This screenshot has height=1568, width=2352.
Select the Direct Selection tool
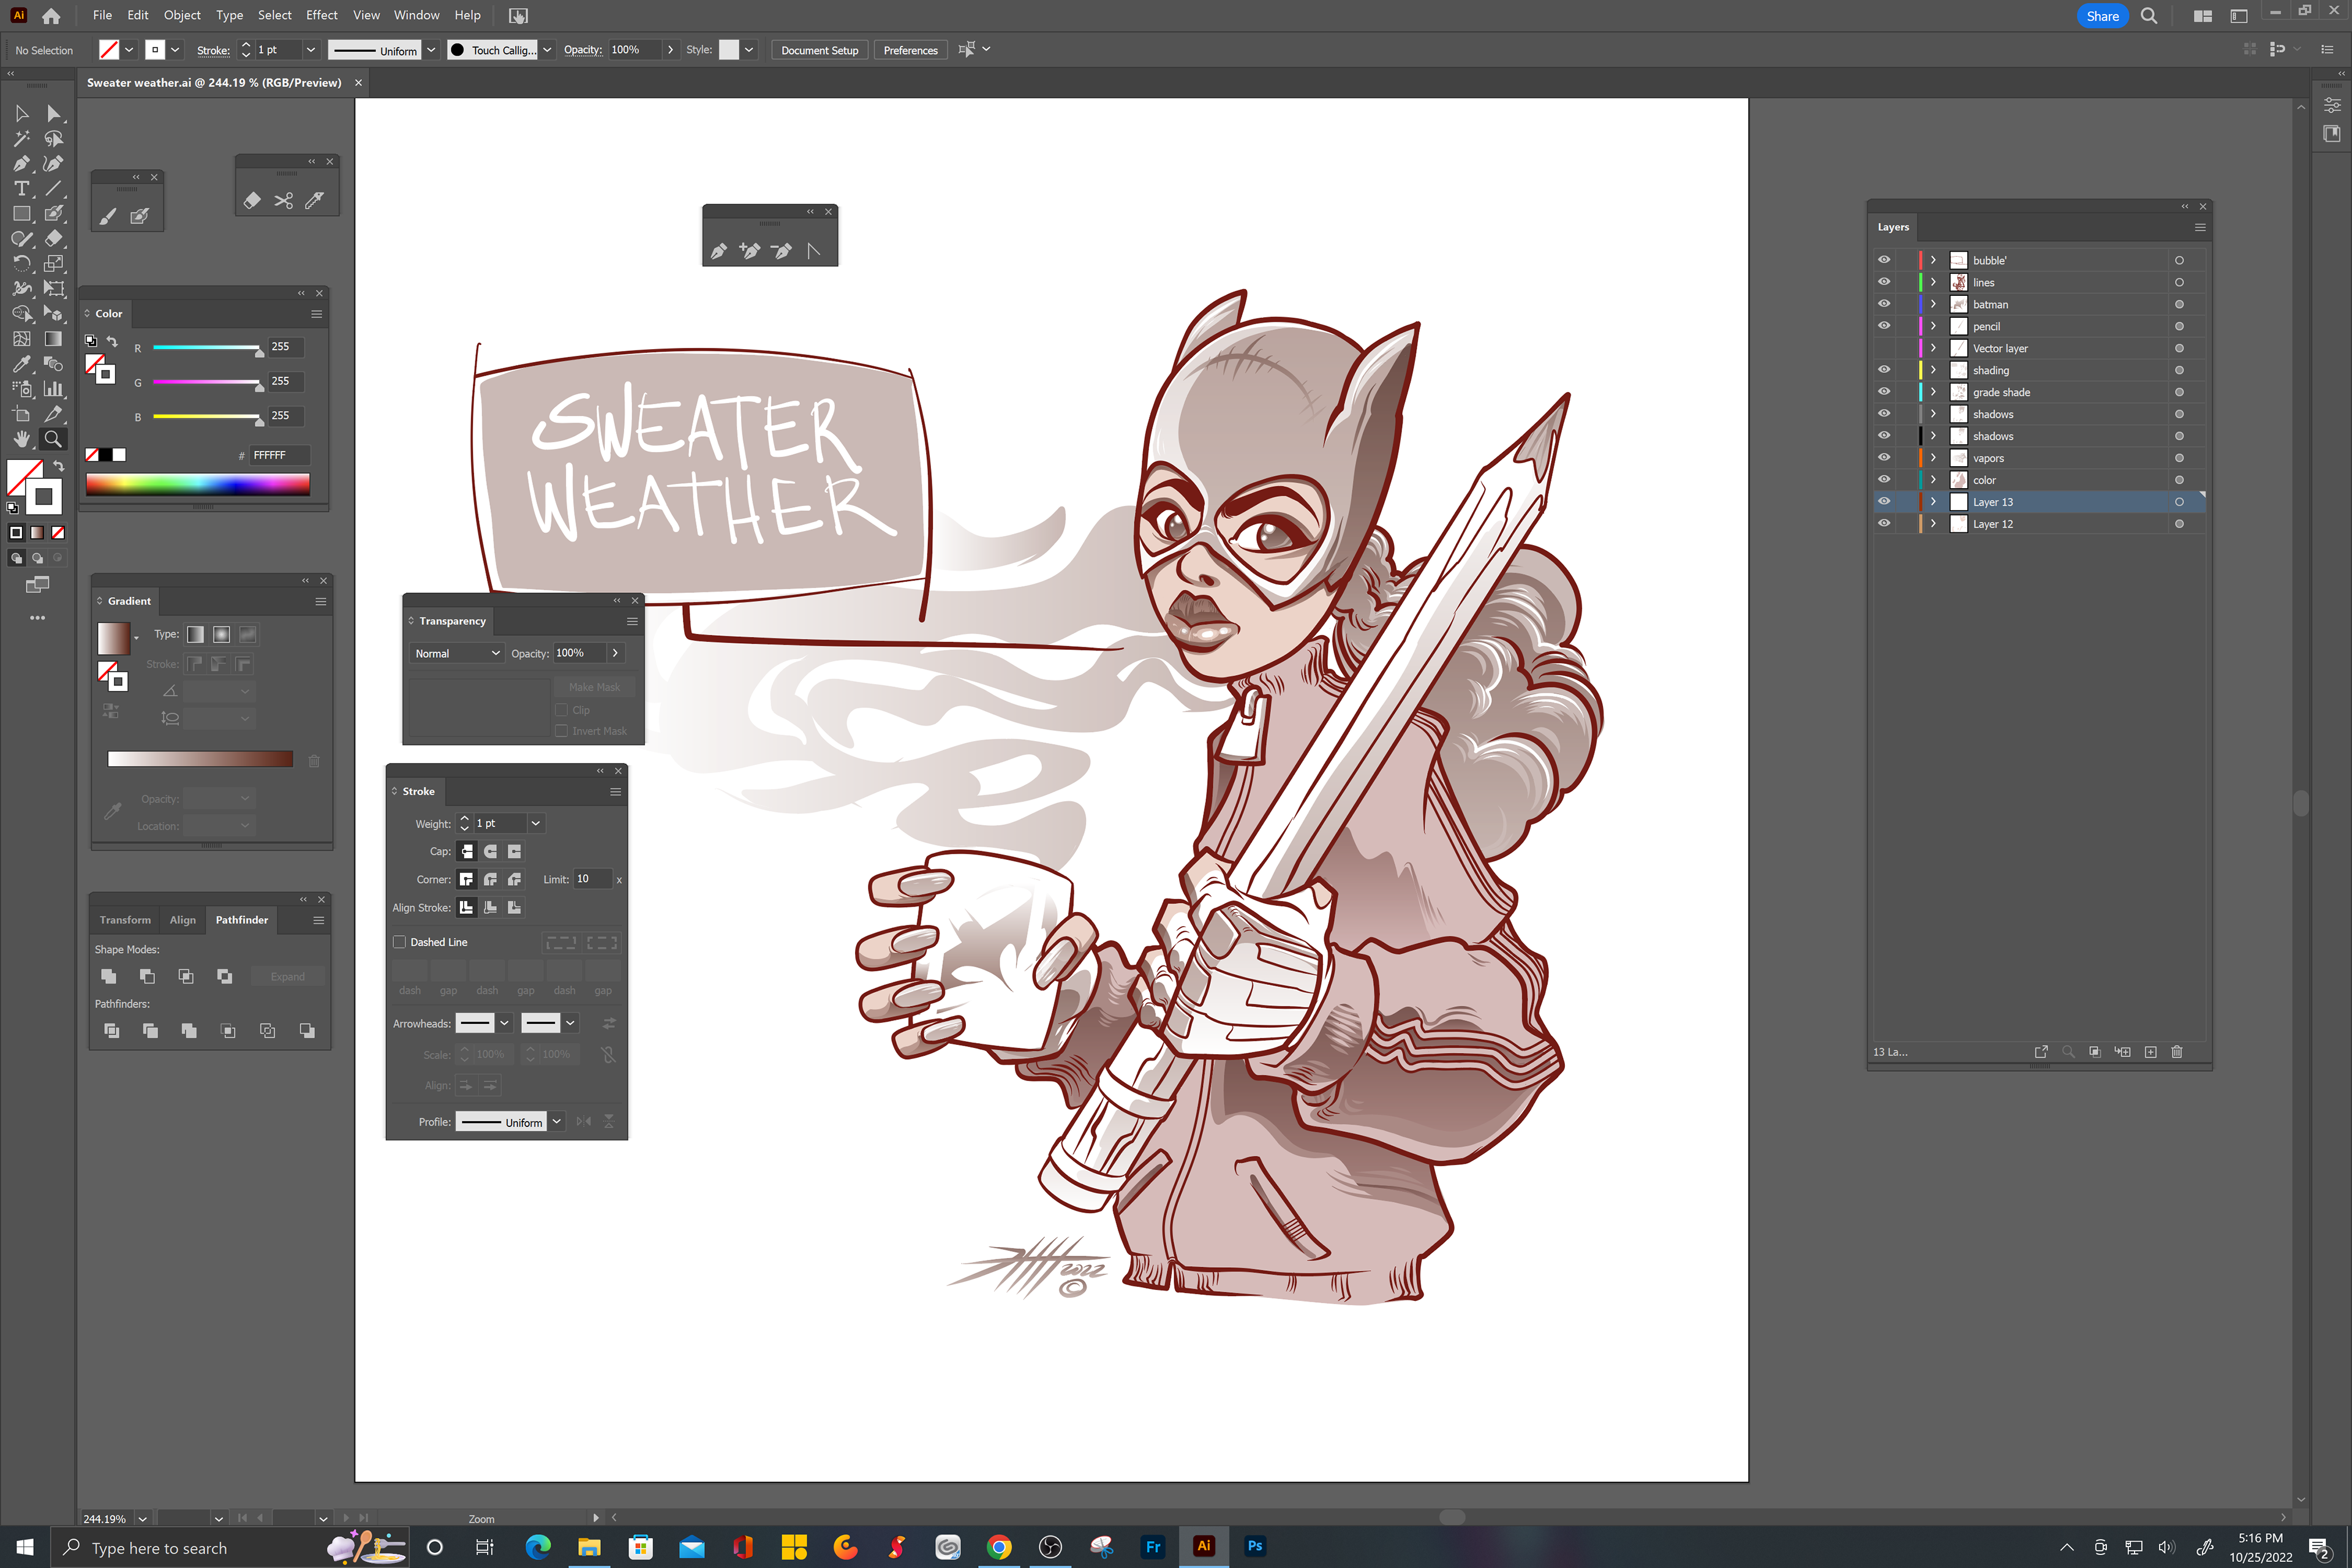point(54,114)
